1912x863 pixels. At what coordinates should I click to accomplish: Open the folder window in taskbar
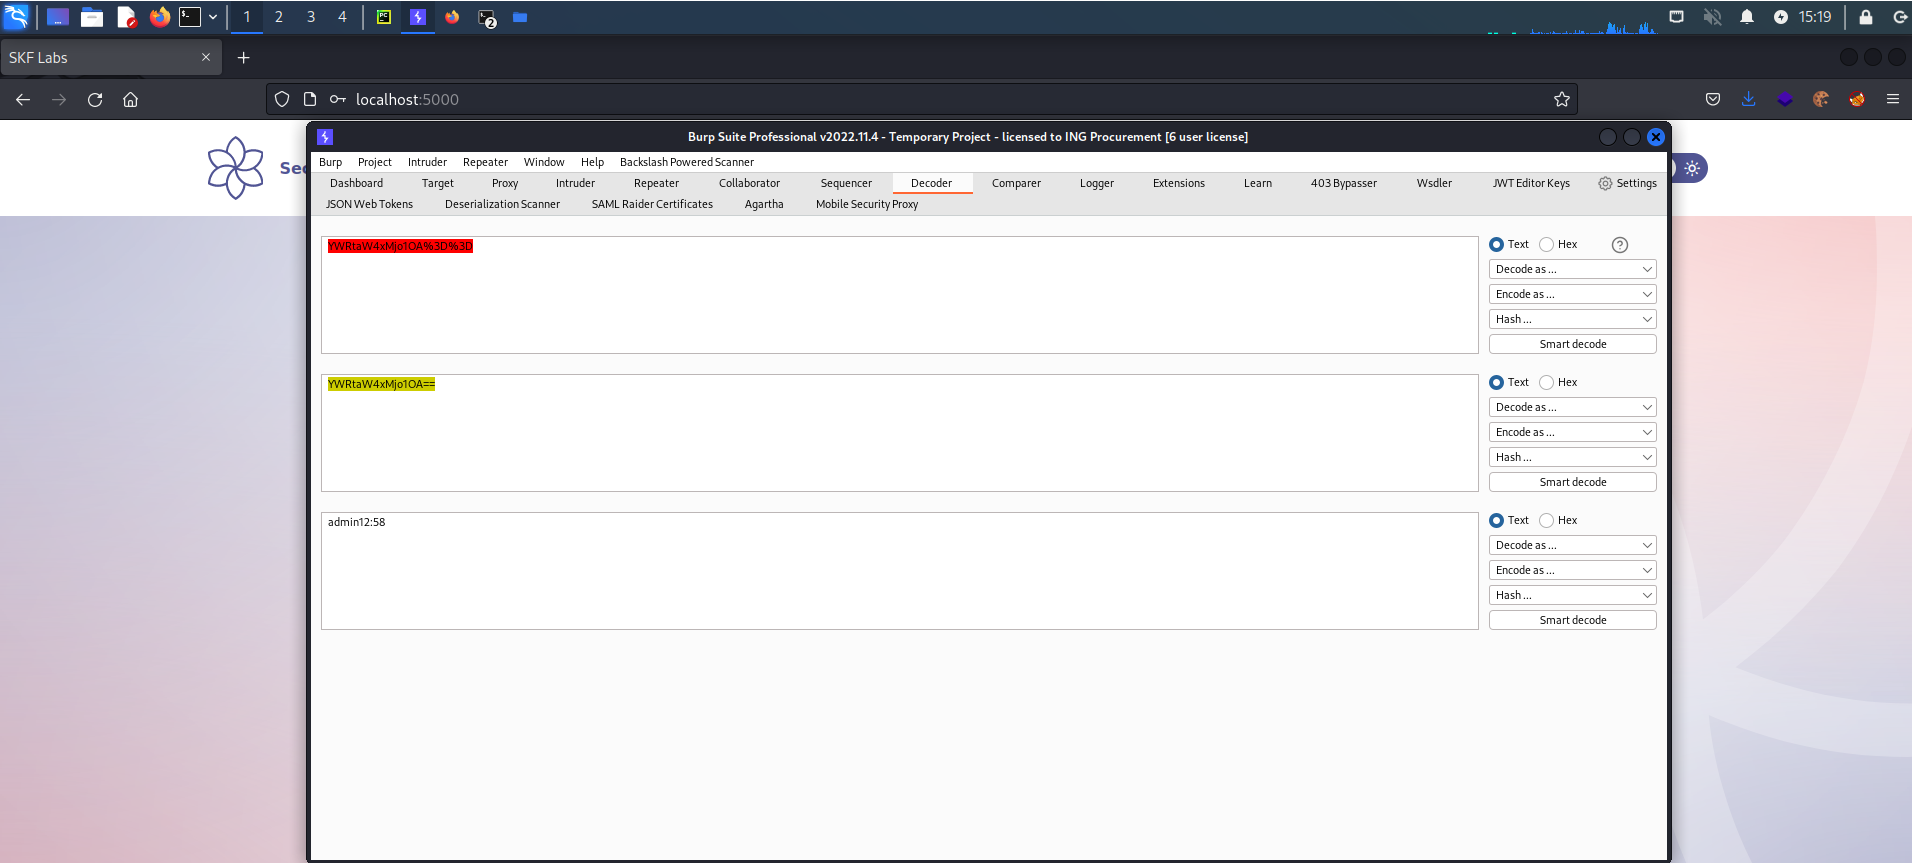pyautogui.click(x=520, y=17)
